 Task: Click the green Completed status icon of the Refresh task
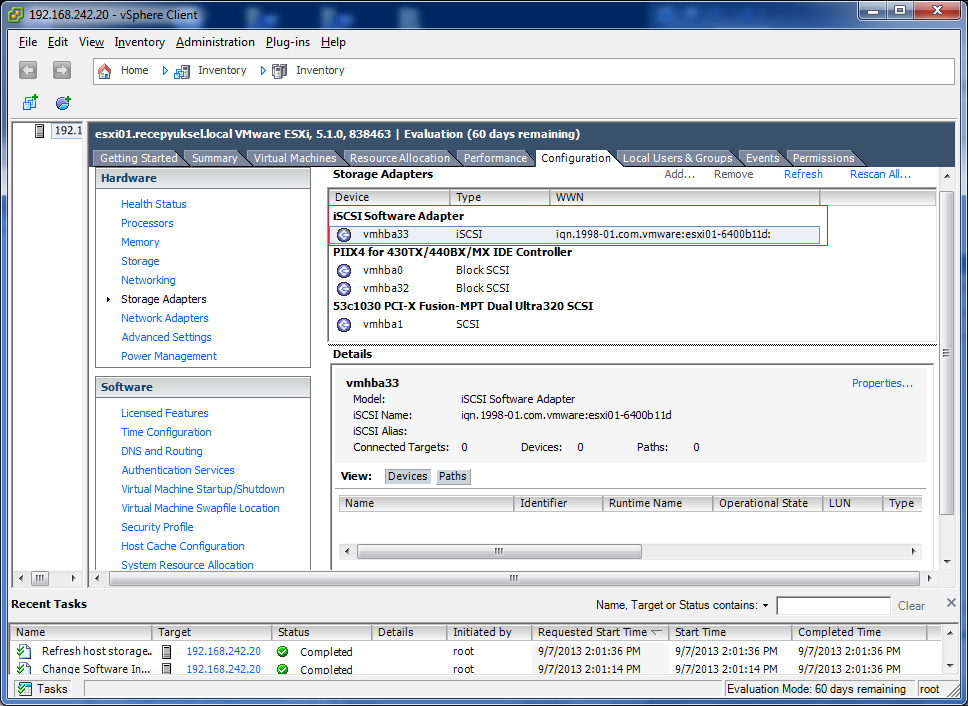(x=283, y=651)
